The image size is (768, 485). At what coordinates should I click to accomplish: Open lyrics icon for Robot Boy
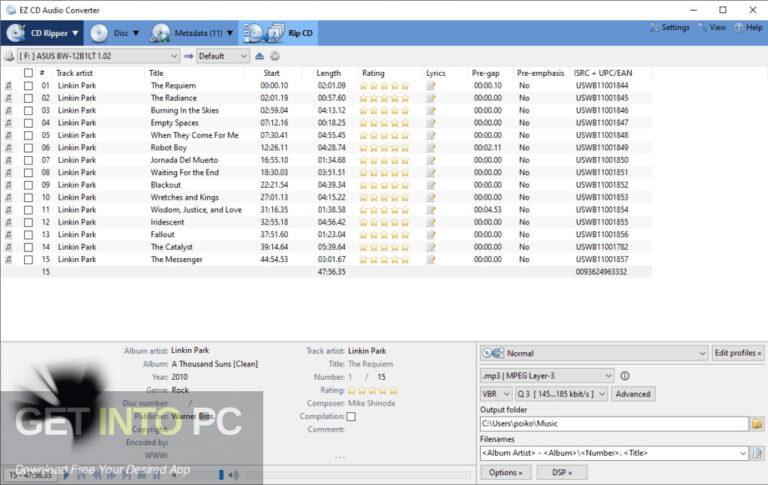click(x=431, y=148)
